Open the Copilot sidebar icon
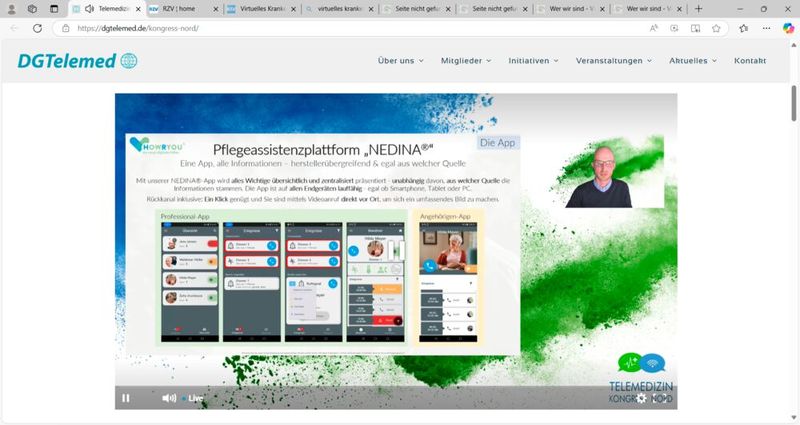This screenshot has height=425, width=800. click(788, 29)
